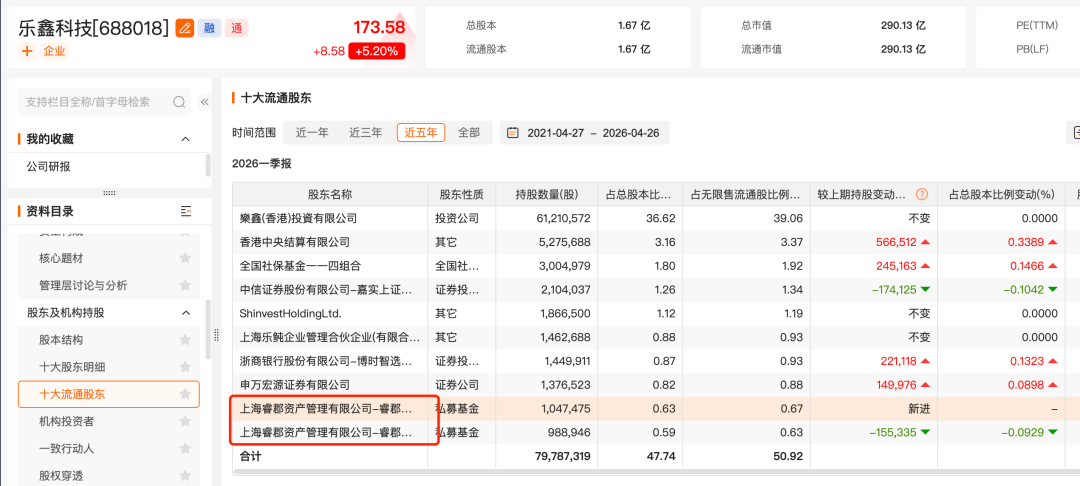
Task: Click 香港中央结算有限公司 shareholder name
Action: click(294, 242)
